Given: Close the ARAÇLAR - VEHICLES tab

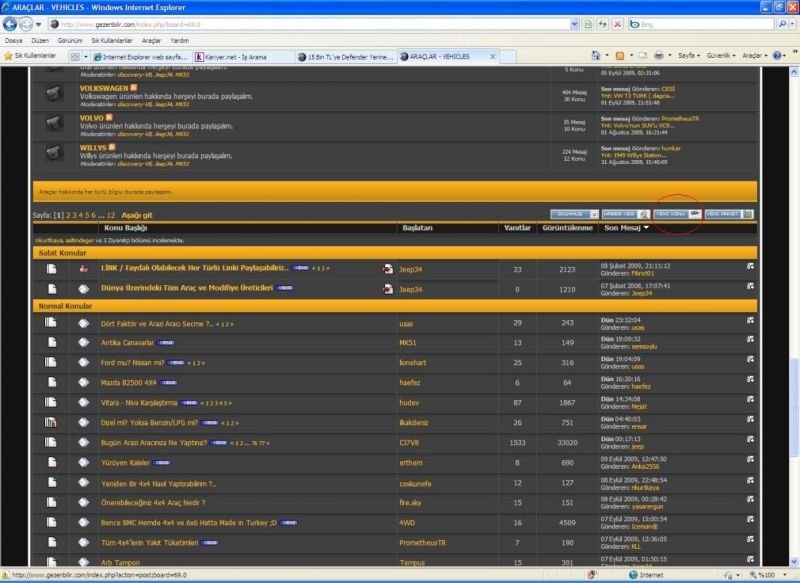Looking at the screenshot, I should tap(492, 57).
